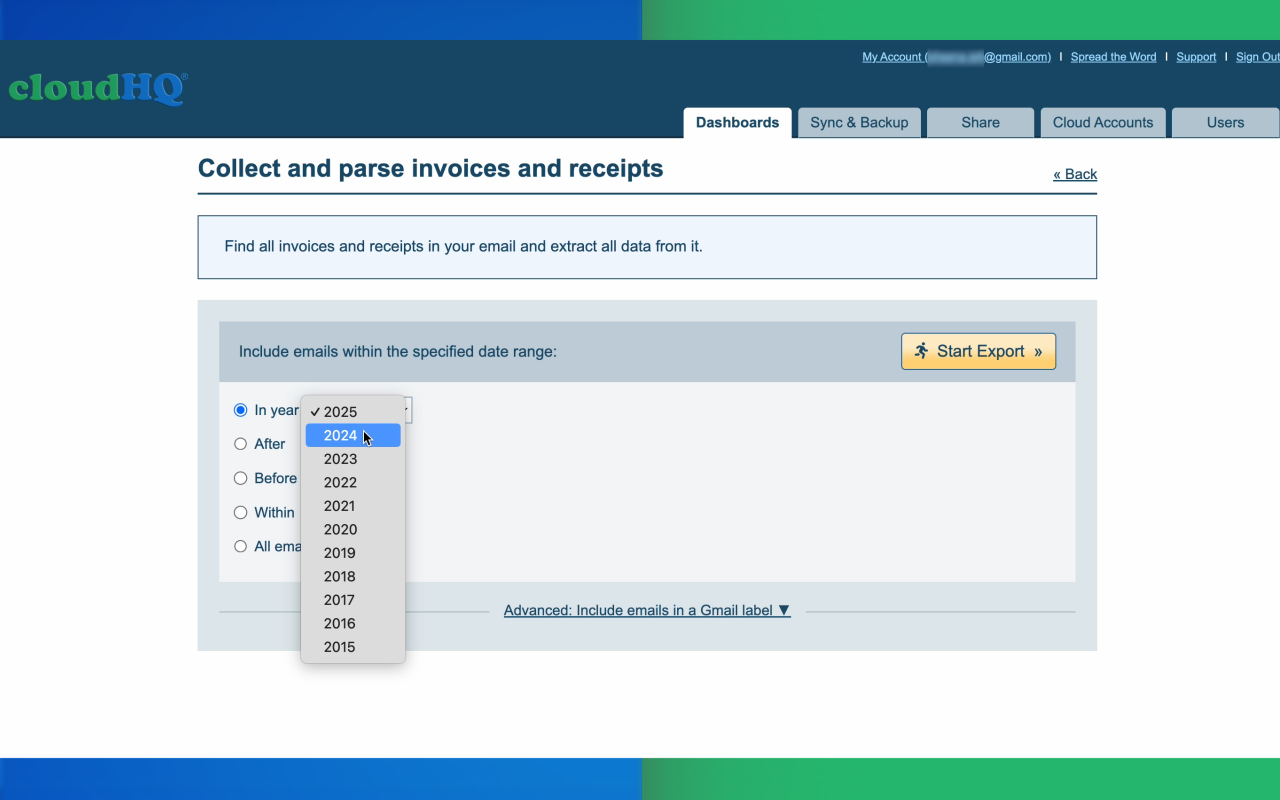Click the Sign Out link
This screenshot has width=1280, height=800.
pos(1257,57)
